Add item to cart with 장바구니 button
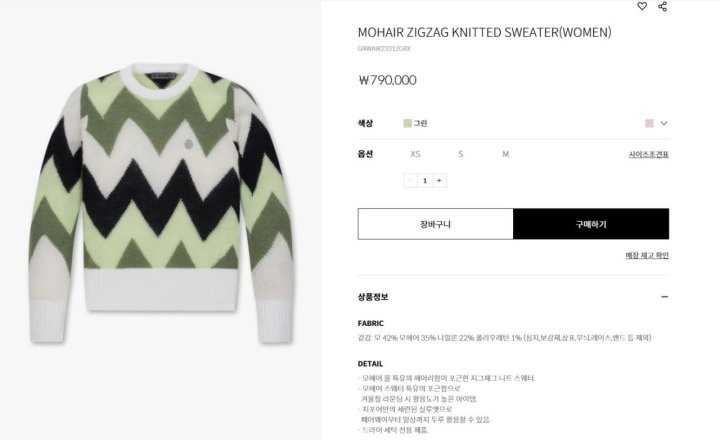This screenshot has width=720, height=440. pyautogui.click(x=435, y=224)
